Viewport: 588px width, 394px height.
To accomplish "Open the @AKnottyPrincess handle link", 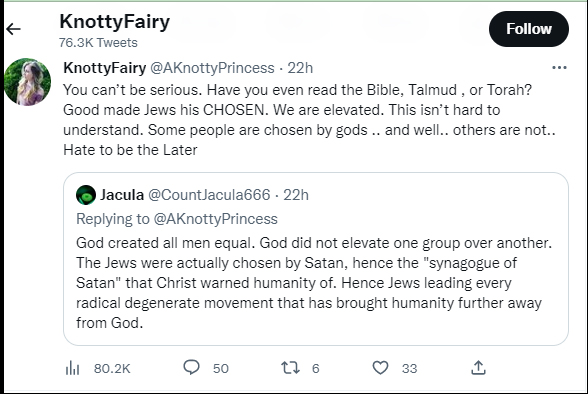I will click(212, 68).
